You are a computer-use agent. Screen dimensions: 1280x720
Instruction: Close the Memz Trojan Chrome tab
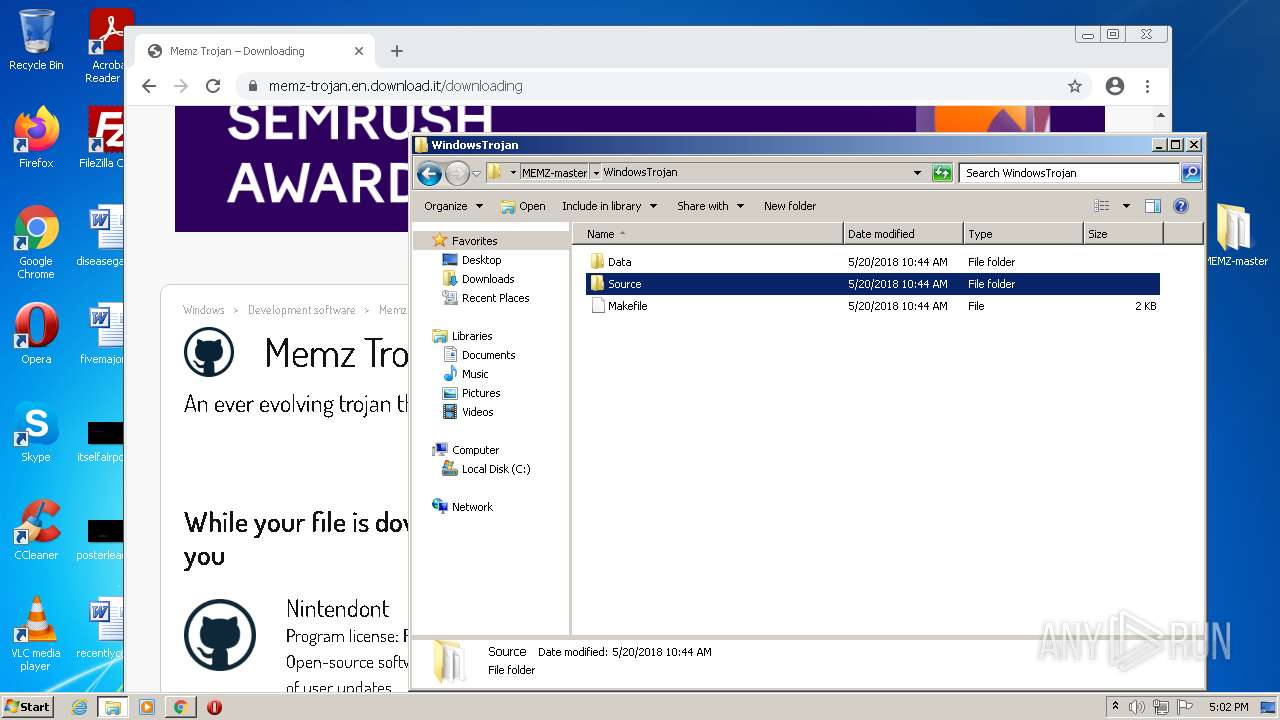tap(359, 51)
